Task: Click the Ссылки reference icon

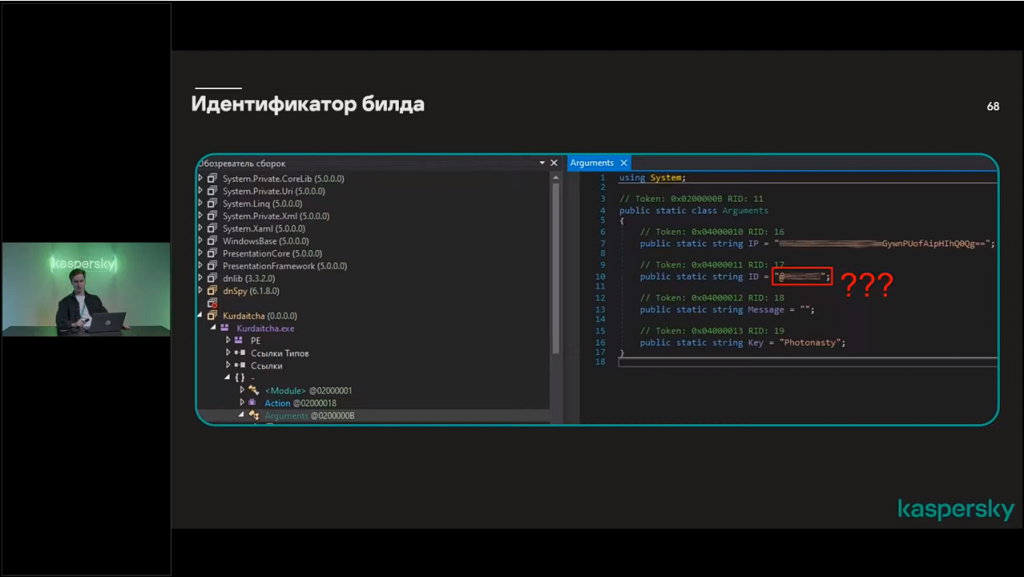Action: [x=240, y=365]
